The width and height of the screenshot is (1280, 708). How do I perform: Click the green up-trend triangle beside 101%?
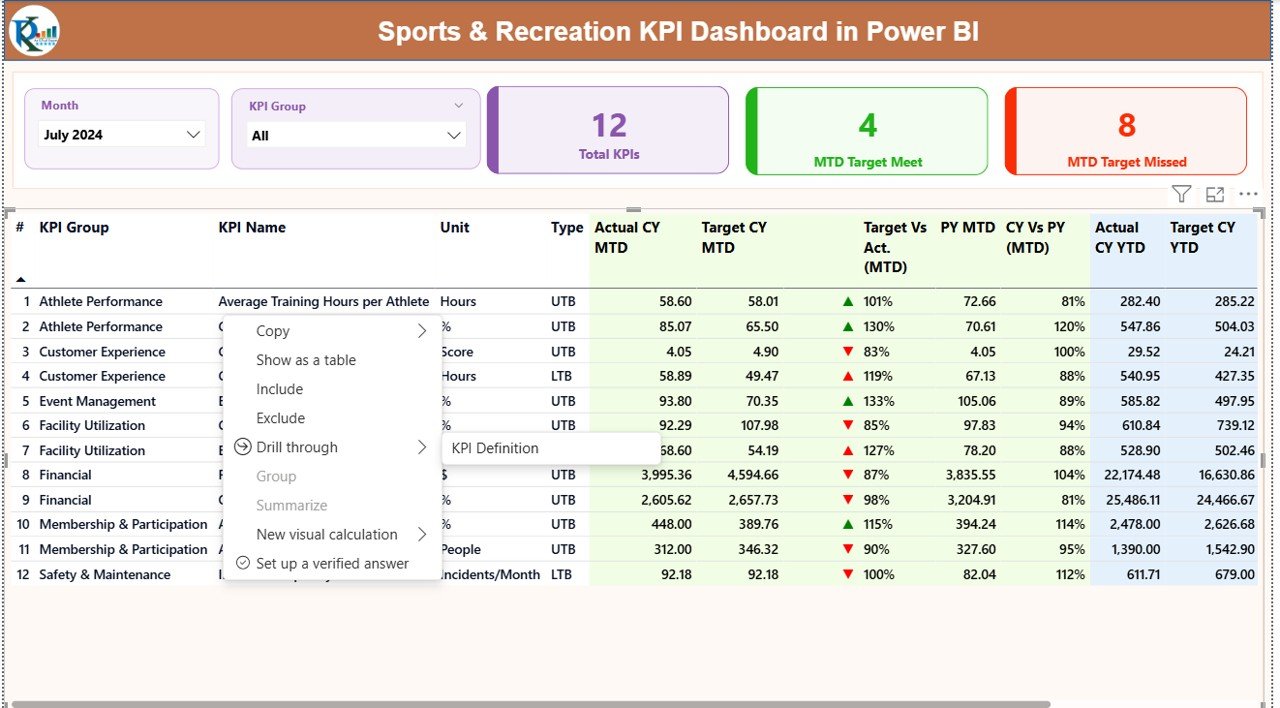pos(848,301)
